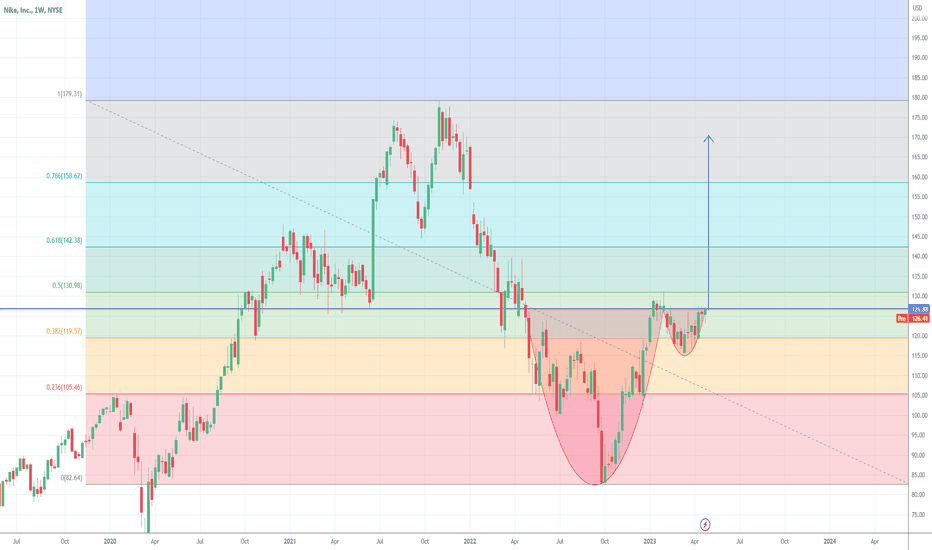Screen dimensions: 932x550
Task: Click the 2020 year label on time axis
Action: tap(110, 541)
